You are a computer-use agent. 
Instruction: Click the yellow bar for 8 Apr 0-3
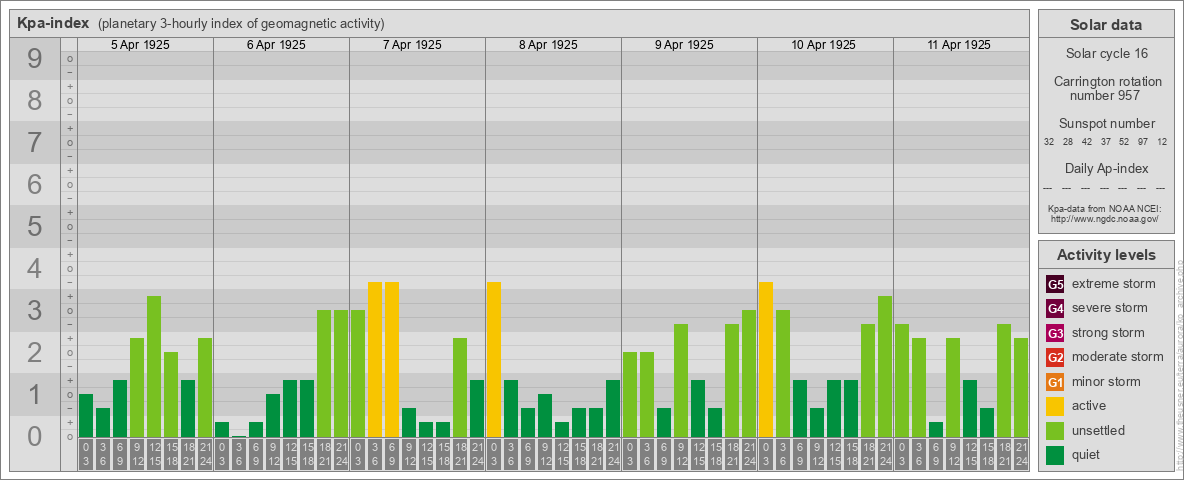(494, 359)
